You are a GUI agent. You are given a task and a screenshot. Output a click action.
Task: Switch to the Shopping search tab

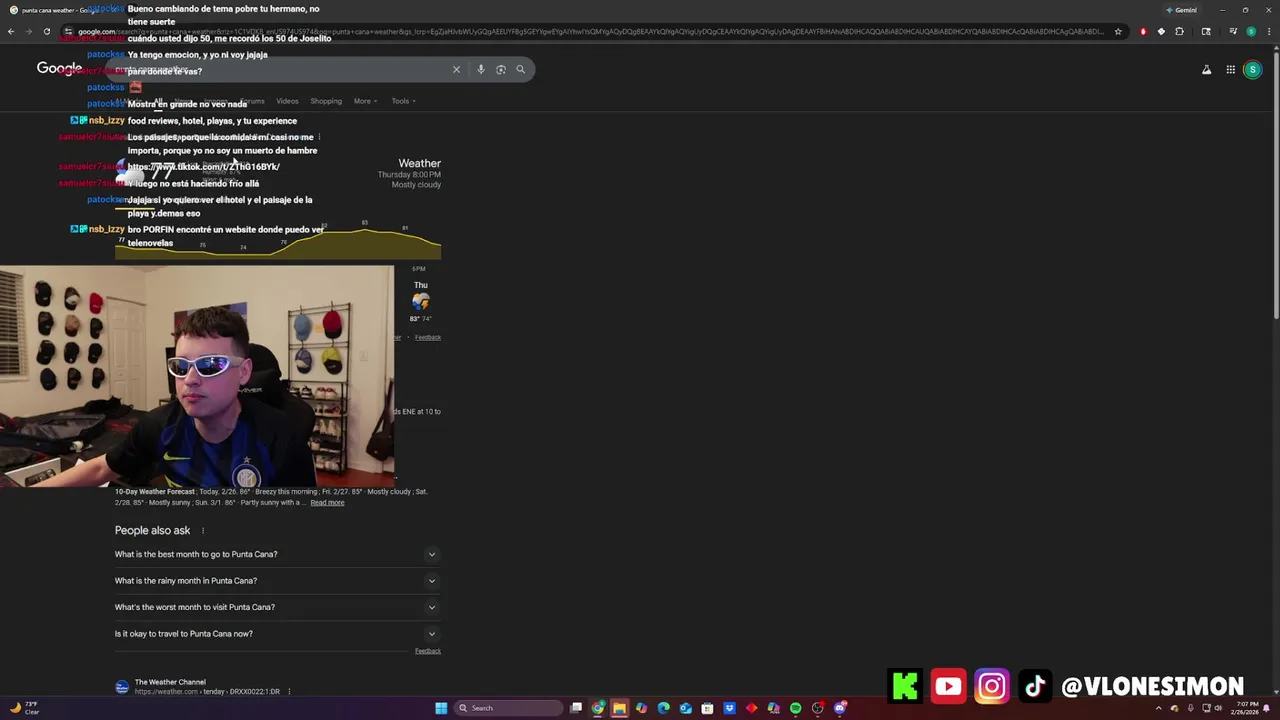[326, 101]
